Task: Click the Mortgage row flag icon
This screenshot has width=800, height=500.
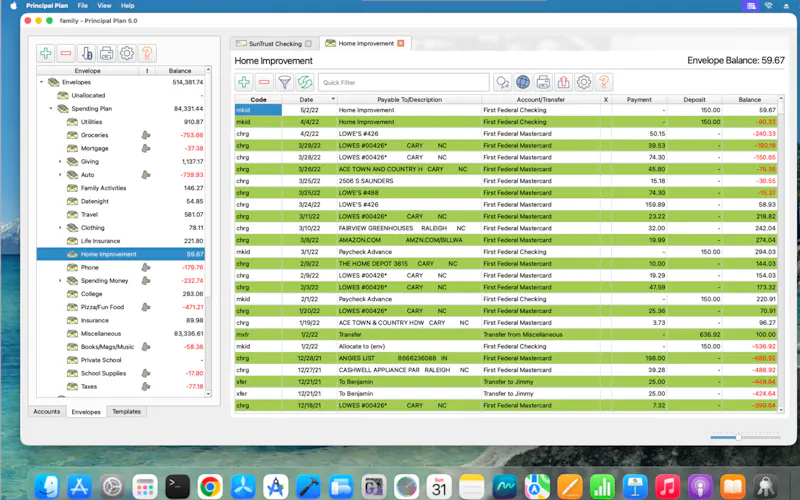Action: 146,148
